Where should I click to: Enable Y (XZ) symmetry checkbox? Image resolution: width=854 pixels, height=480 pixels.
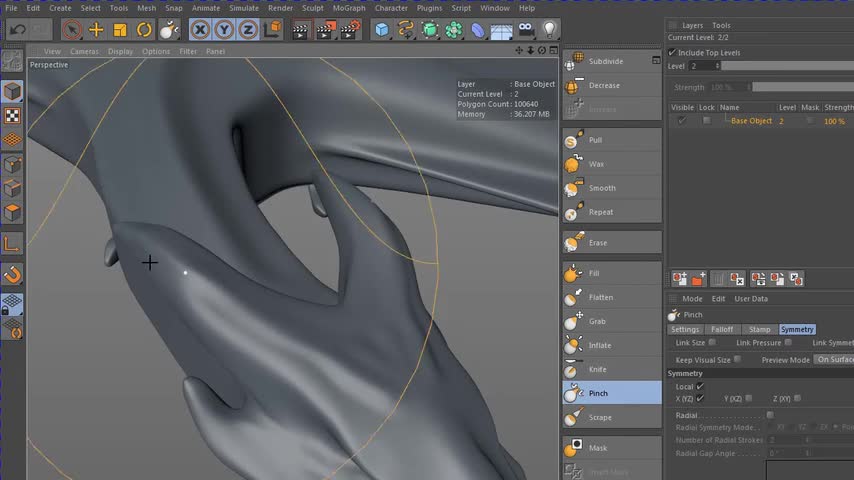[749, 398]
